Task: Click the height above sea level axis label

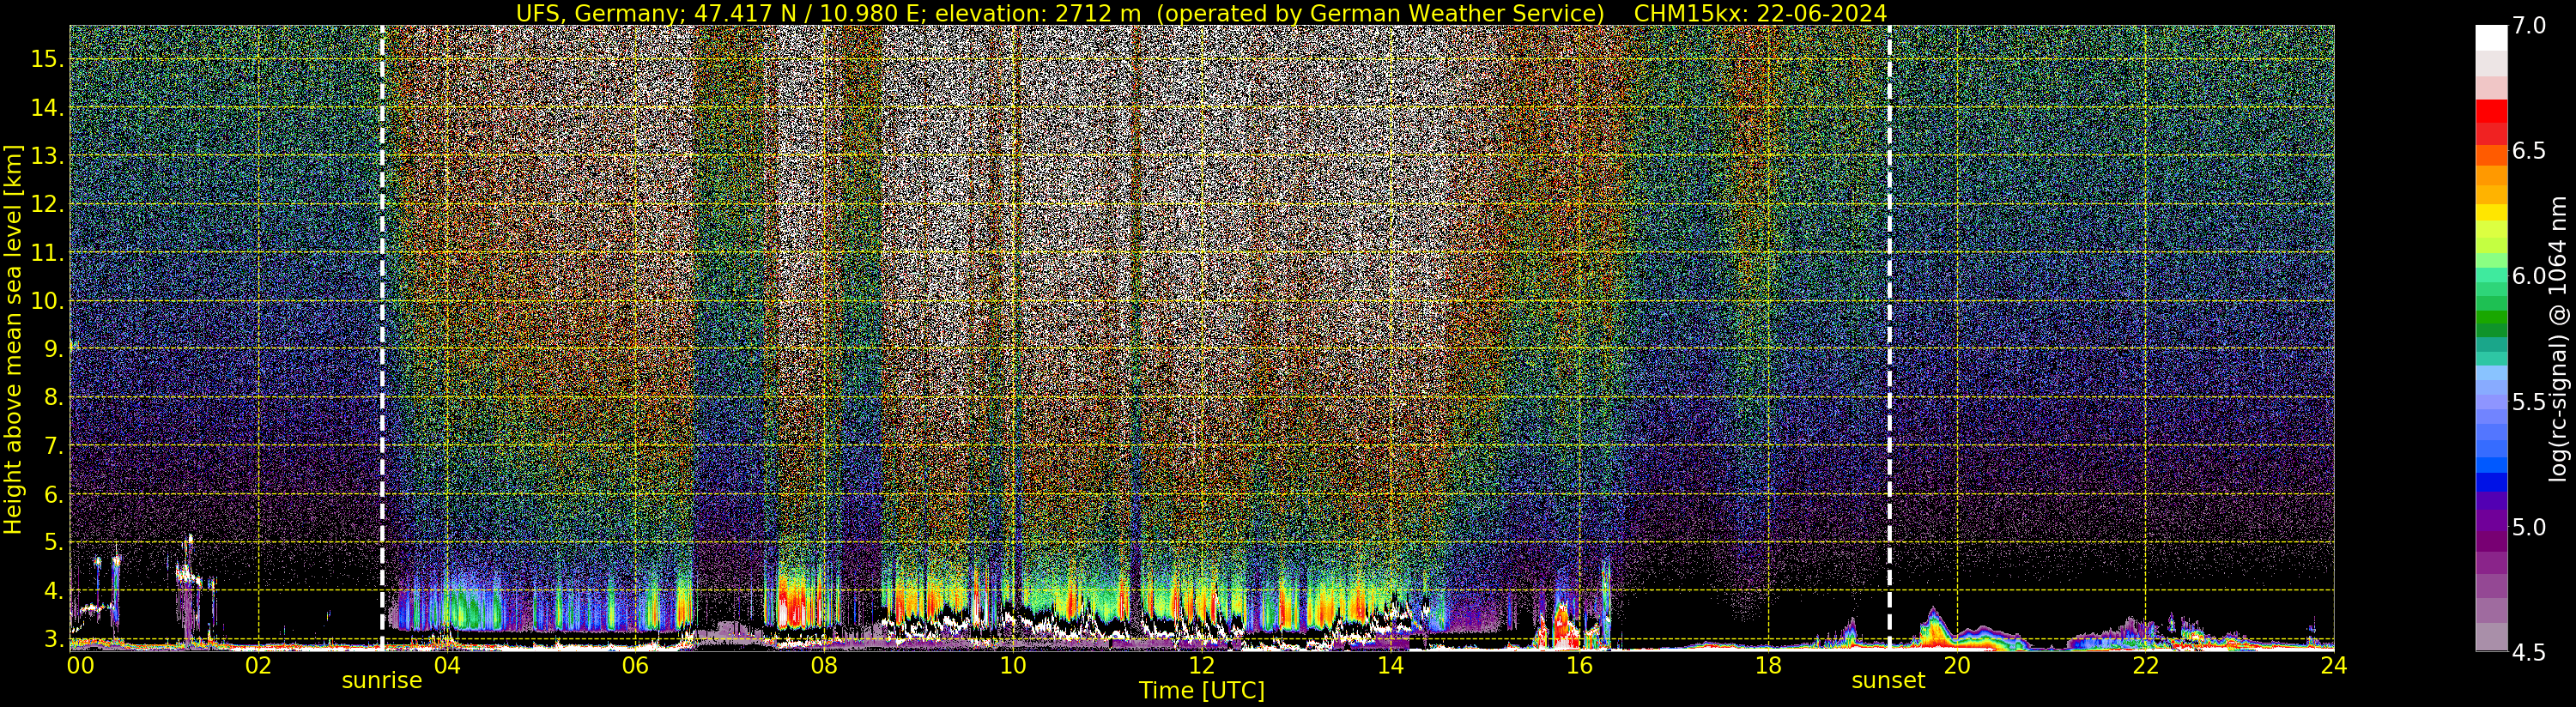Action: click(13, 339)
